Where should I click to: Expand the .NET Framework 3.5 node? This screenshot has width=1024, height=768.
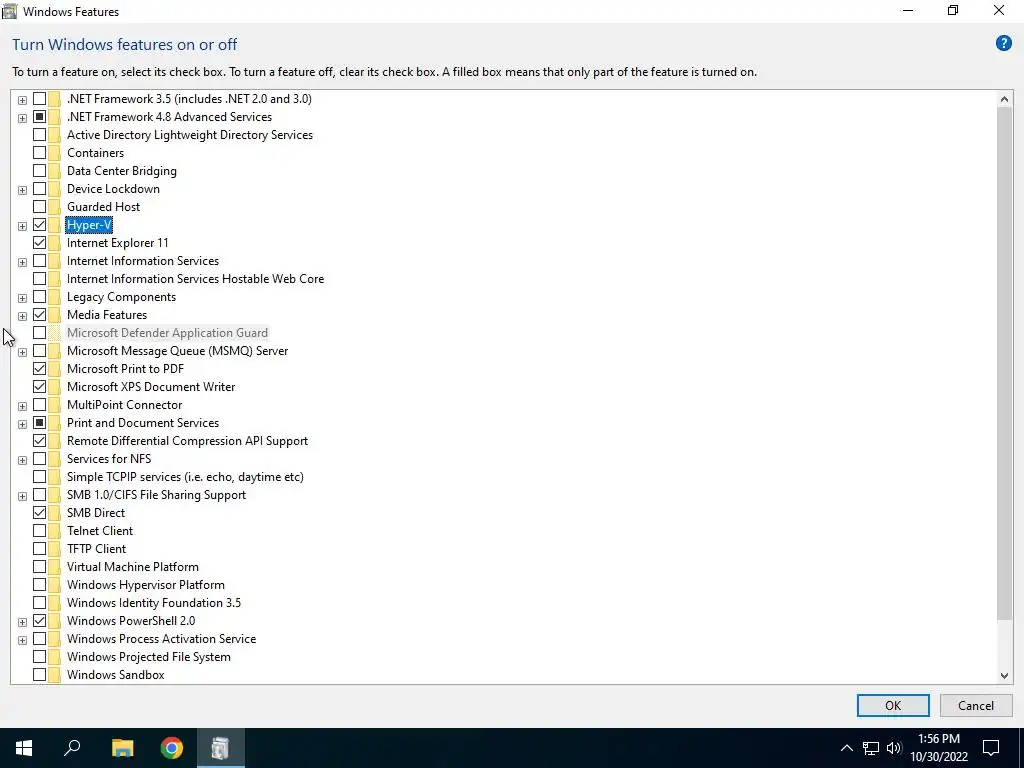point(22,100)
